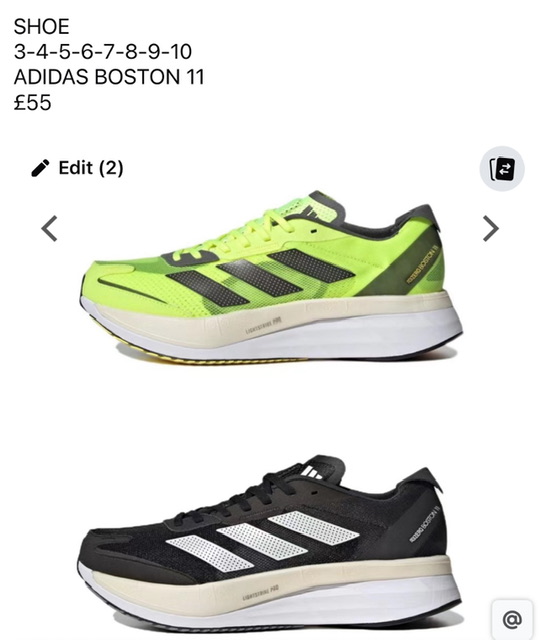Tap the adidas logo on black shoe tongue

pos(313,471)
